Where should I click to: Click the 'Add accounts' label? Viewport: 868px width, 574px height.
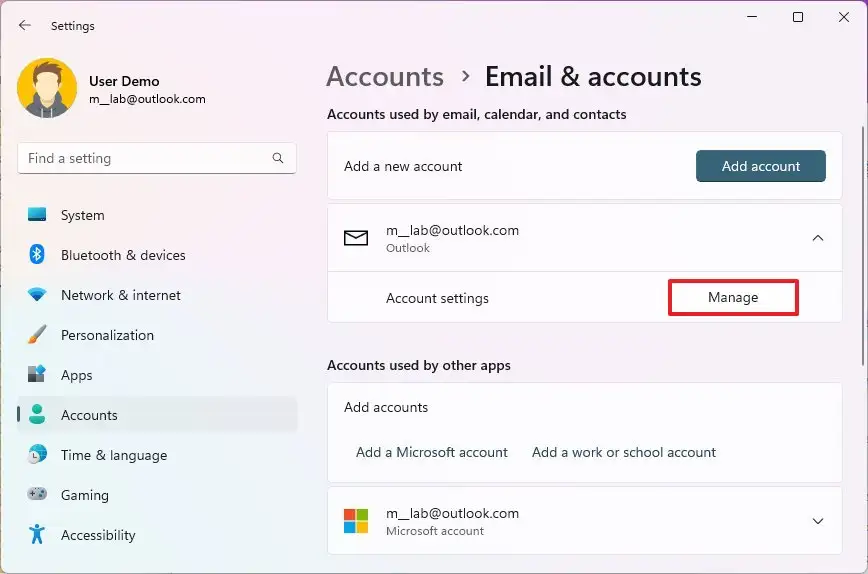(x=386, y=407)
